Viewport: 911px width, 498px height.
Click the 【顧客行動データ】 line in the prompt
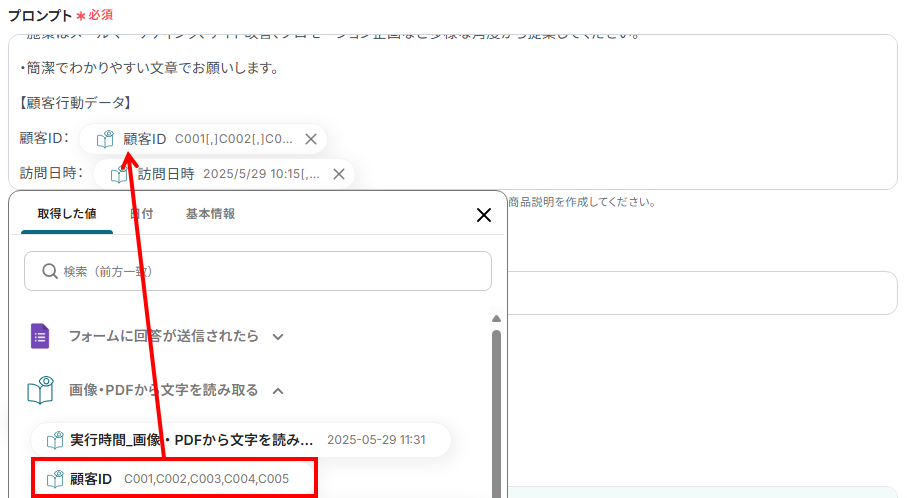click(x=76, y=103)
